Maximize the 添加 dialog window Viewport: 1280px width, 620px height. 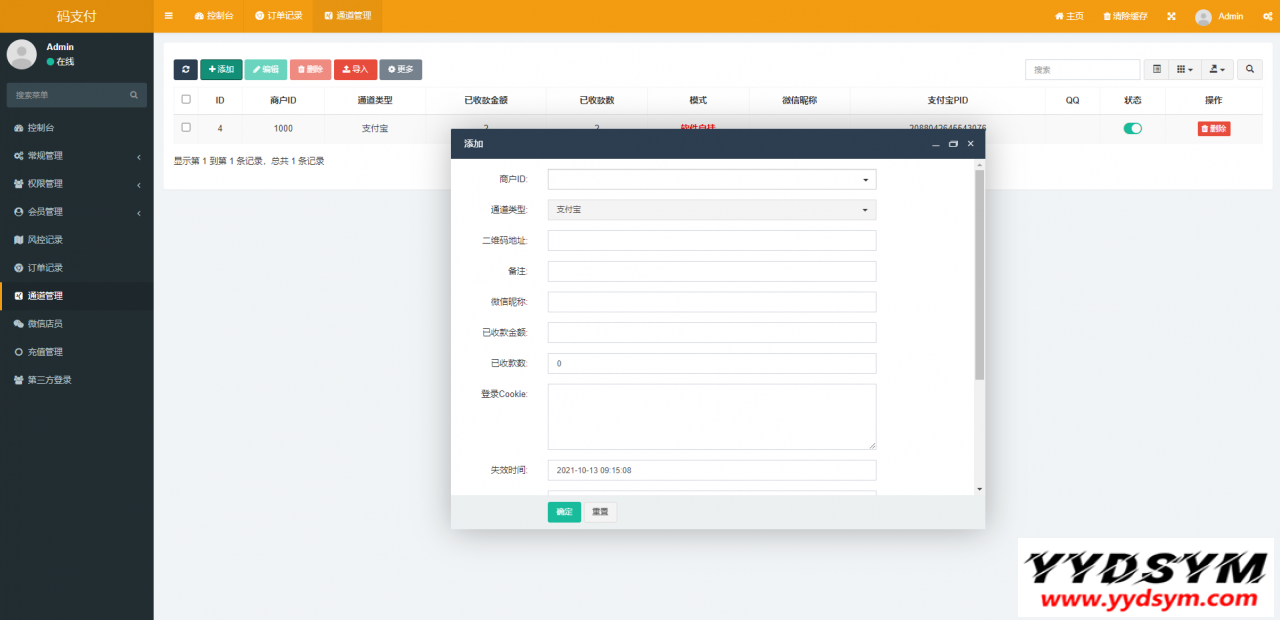point(953,144)
